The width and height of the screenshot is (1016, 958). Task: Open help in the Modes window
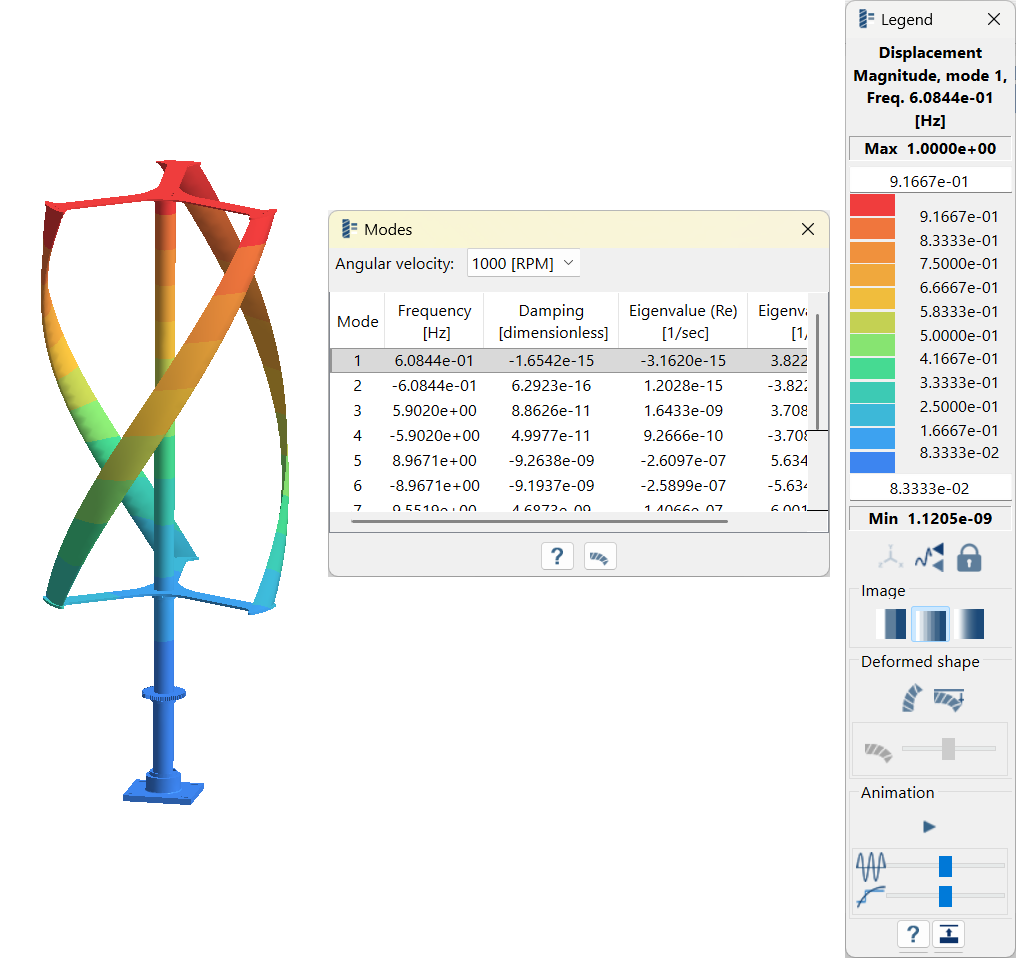[557, 556]
